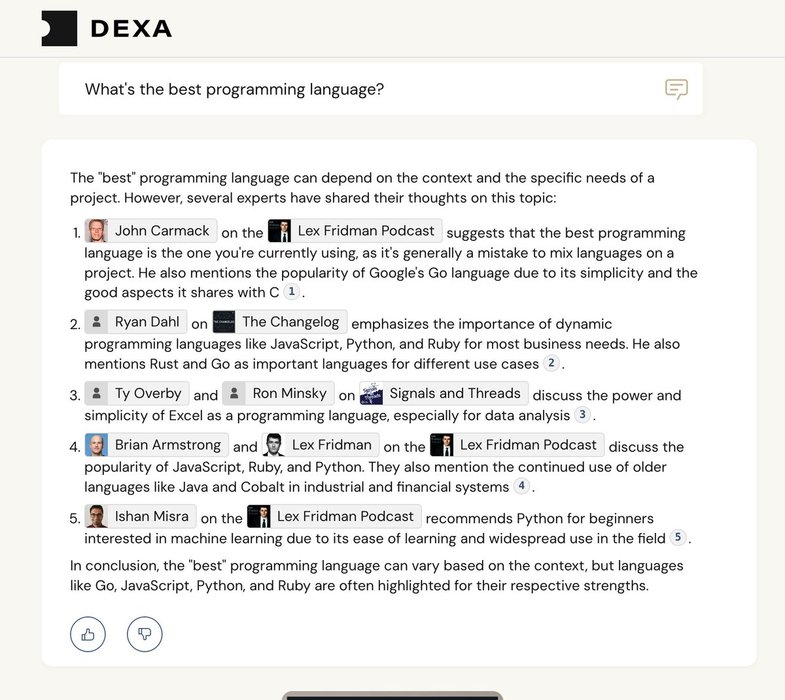
Task: Open Ishan Misra's profile chip
Action: click(140, 517)
